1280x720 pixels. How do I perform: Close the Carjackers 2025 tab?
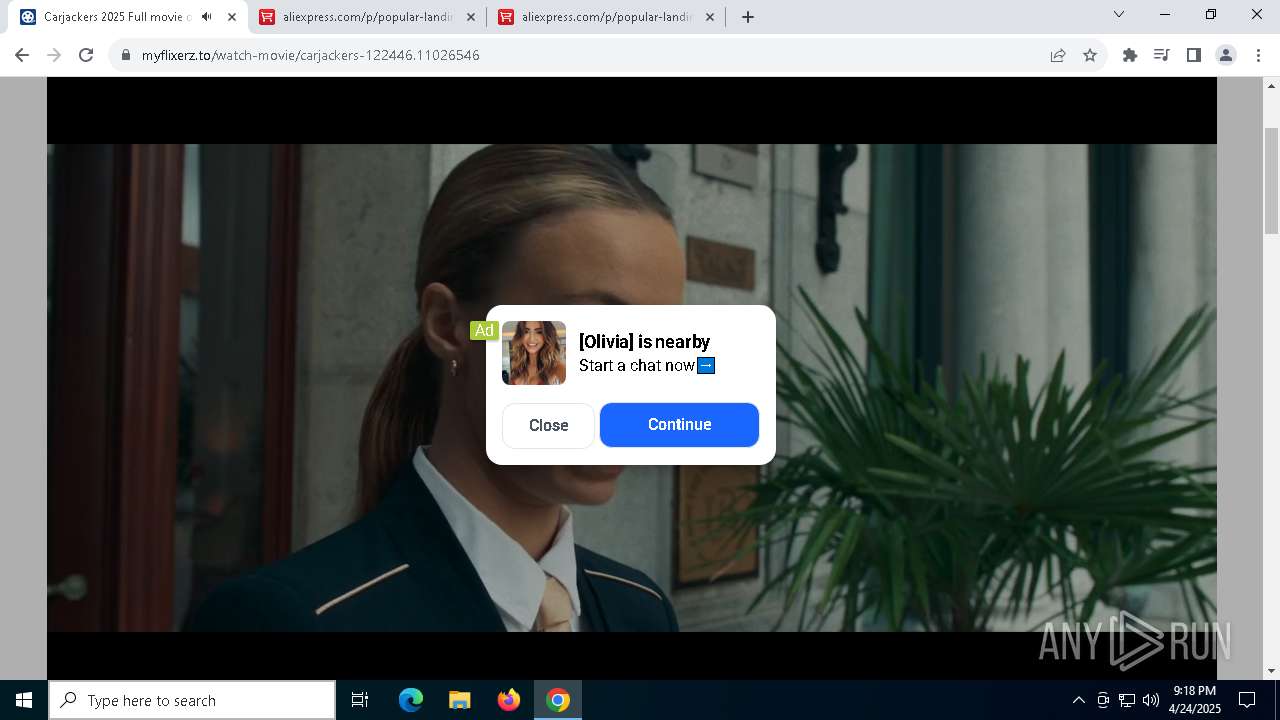(x=231, y=17)
